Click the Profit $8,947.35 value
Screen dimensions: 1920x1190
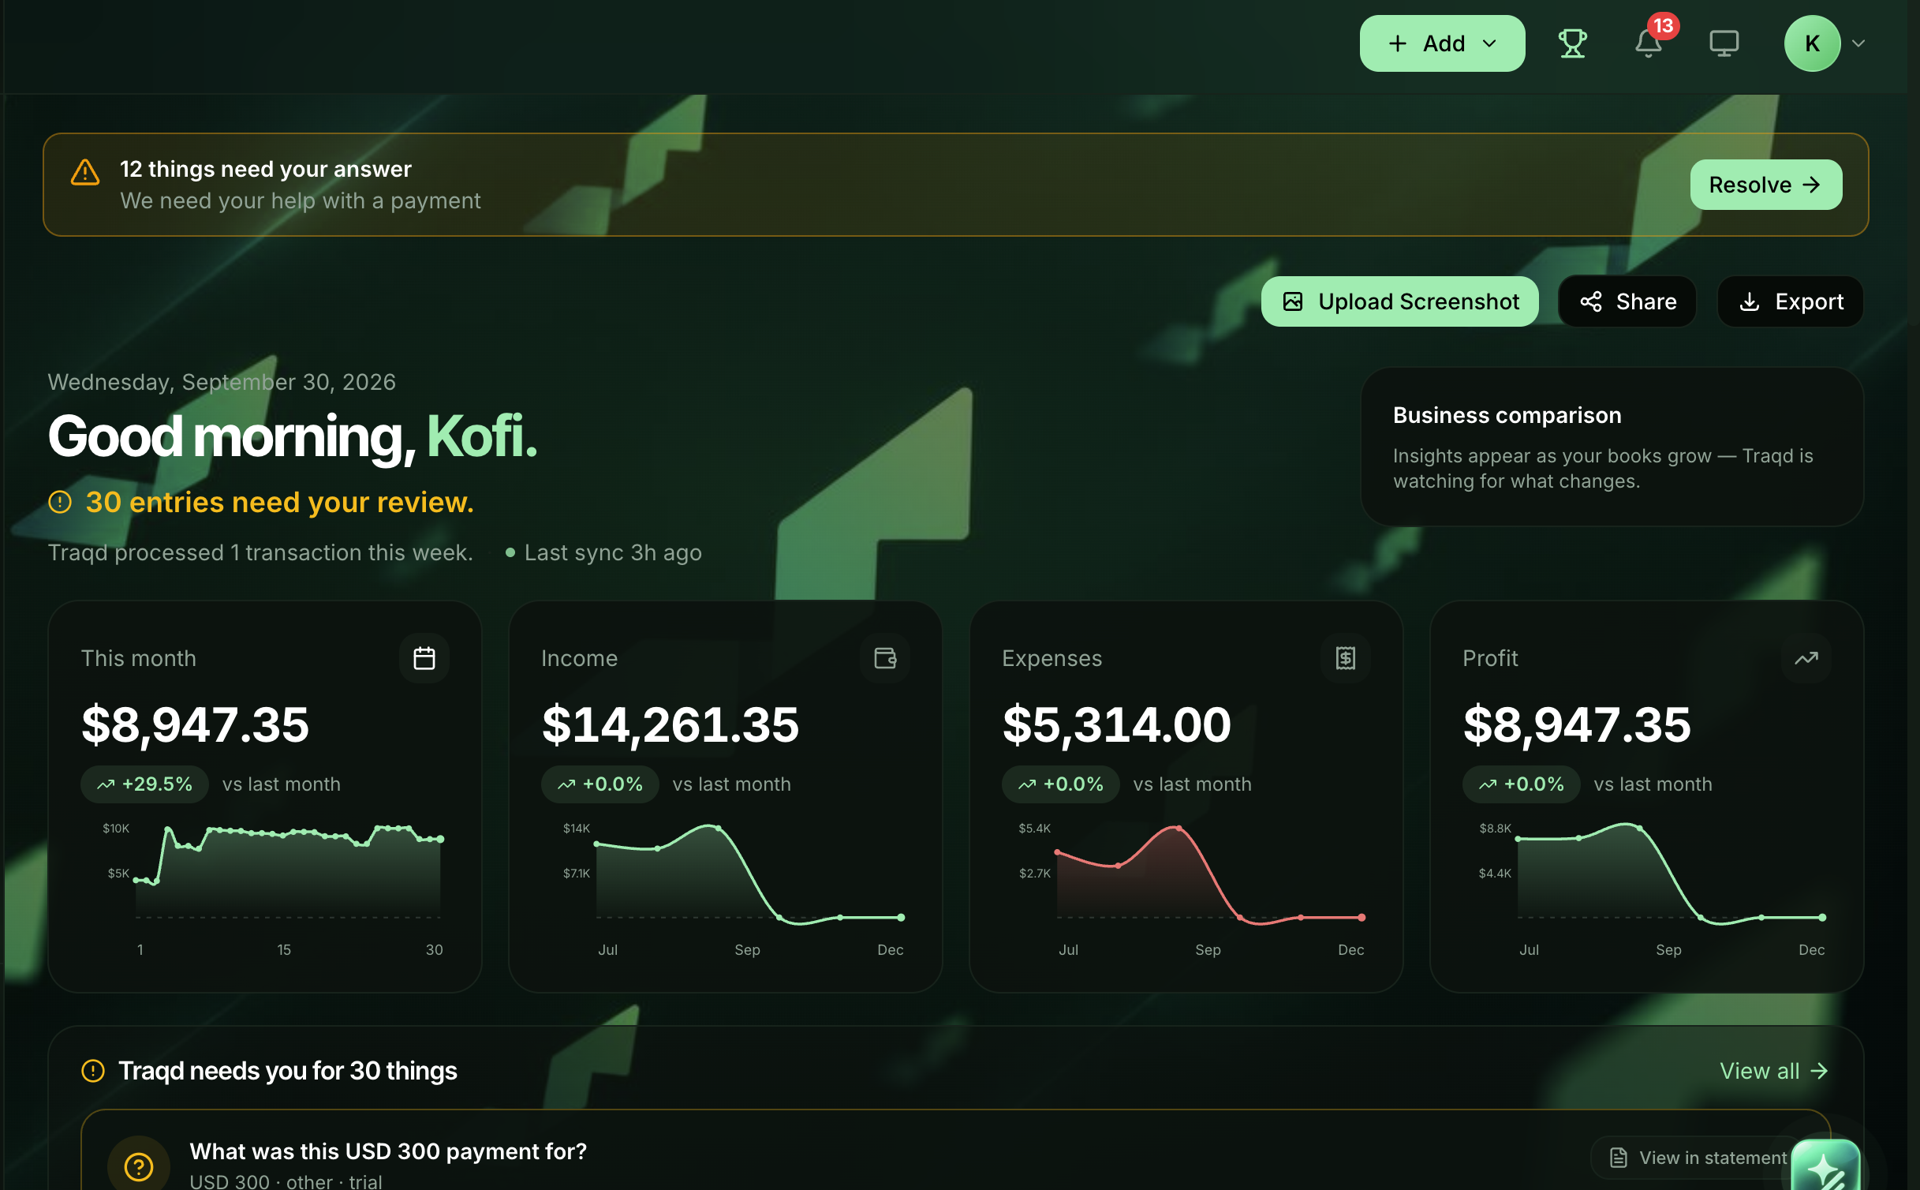(x=1576, y=724)
